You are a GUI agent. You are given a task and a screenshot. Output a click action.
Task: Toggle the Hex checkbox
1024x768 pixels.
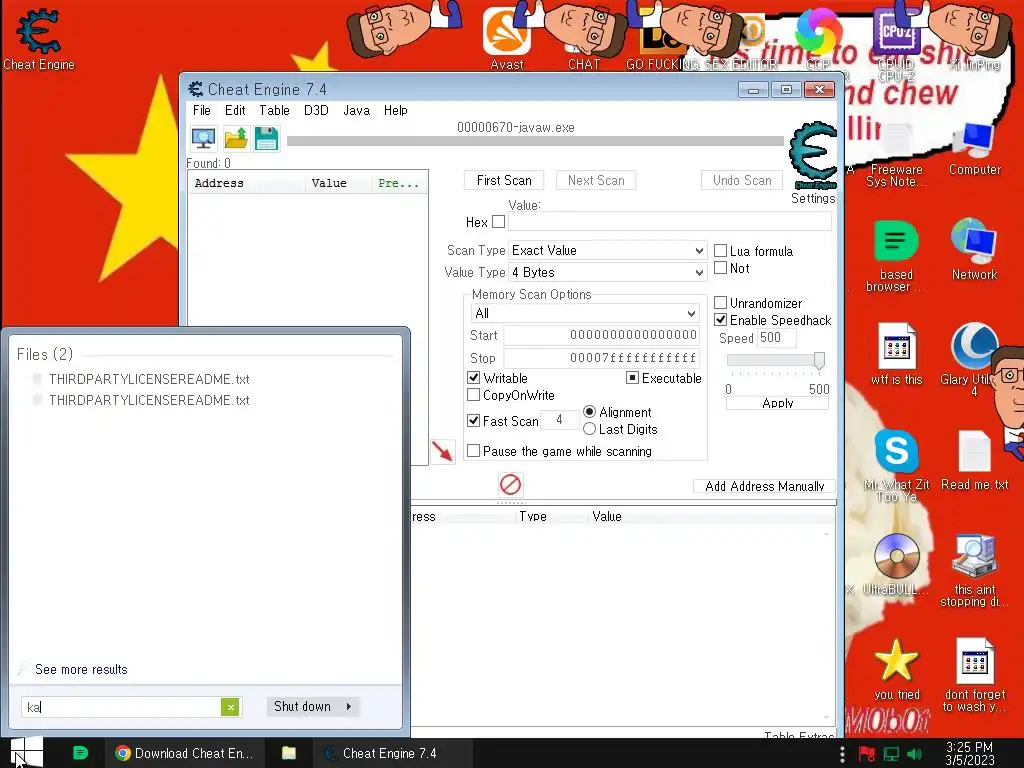pyautogui.click(x=498, y=221)
